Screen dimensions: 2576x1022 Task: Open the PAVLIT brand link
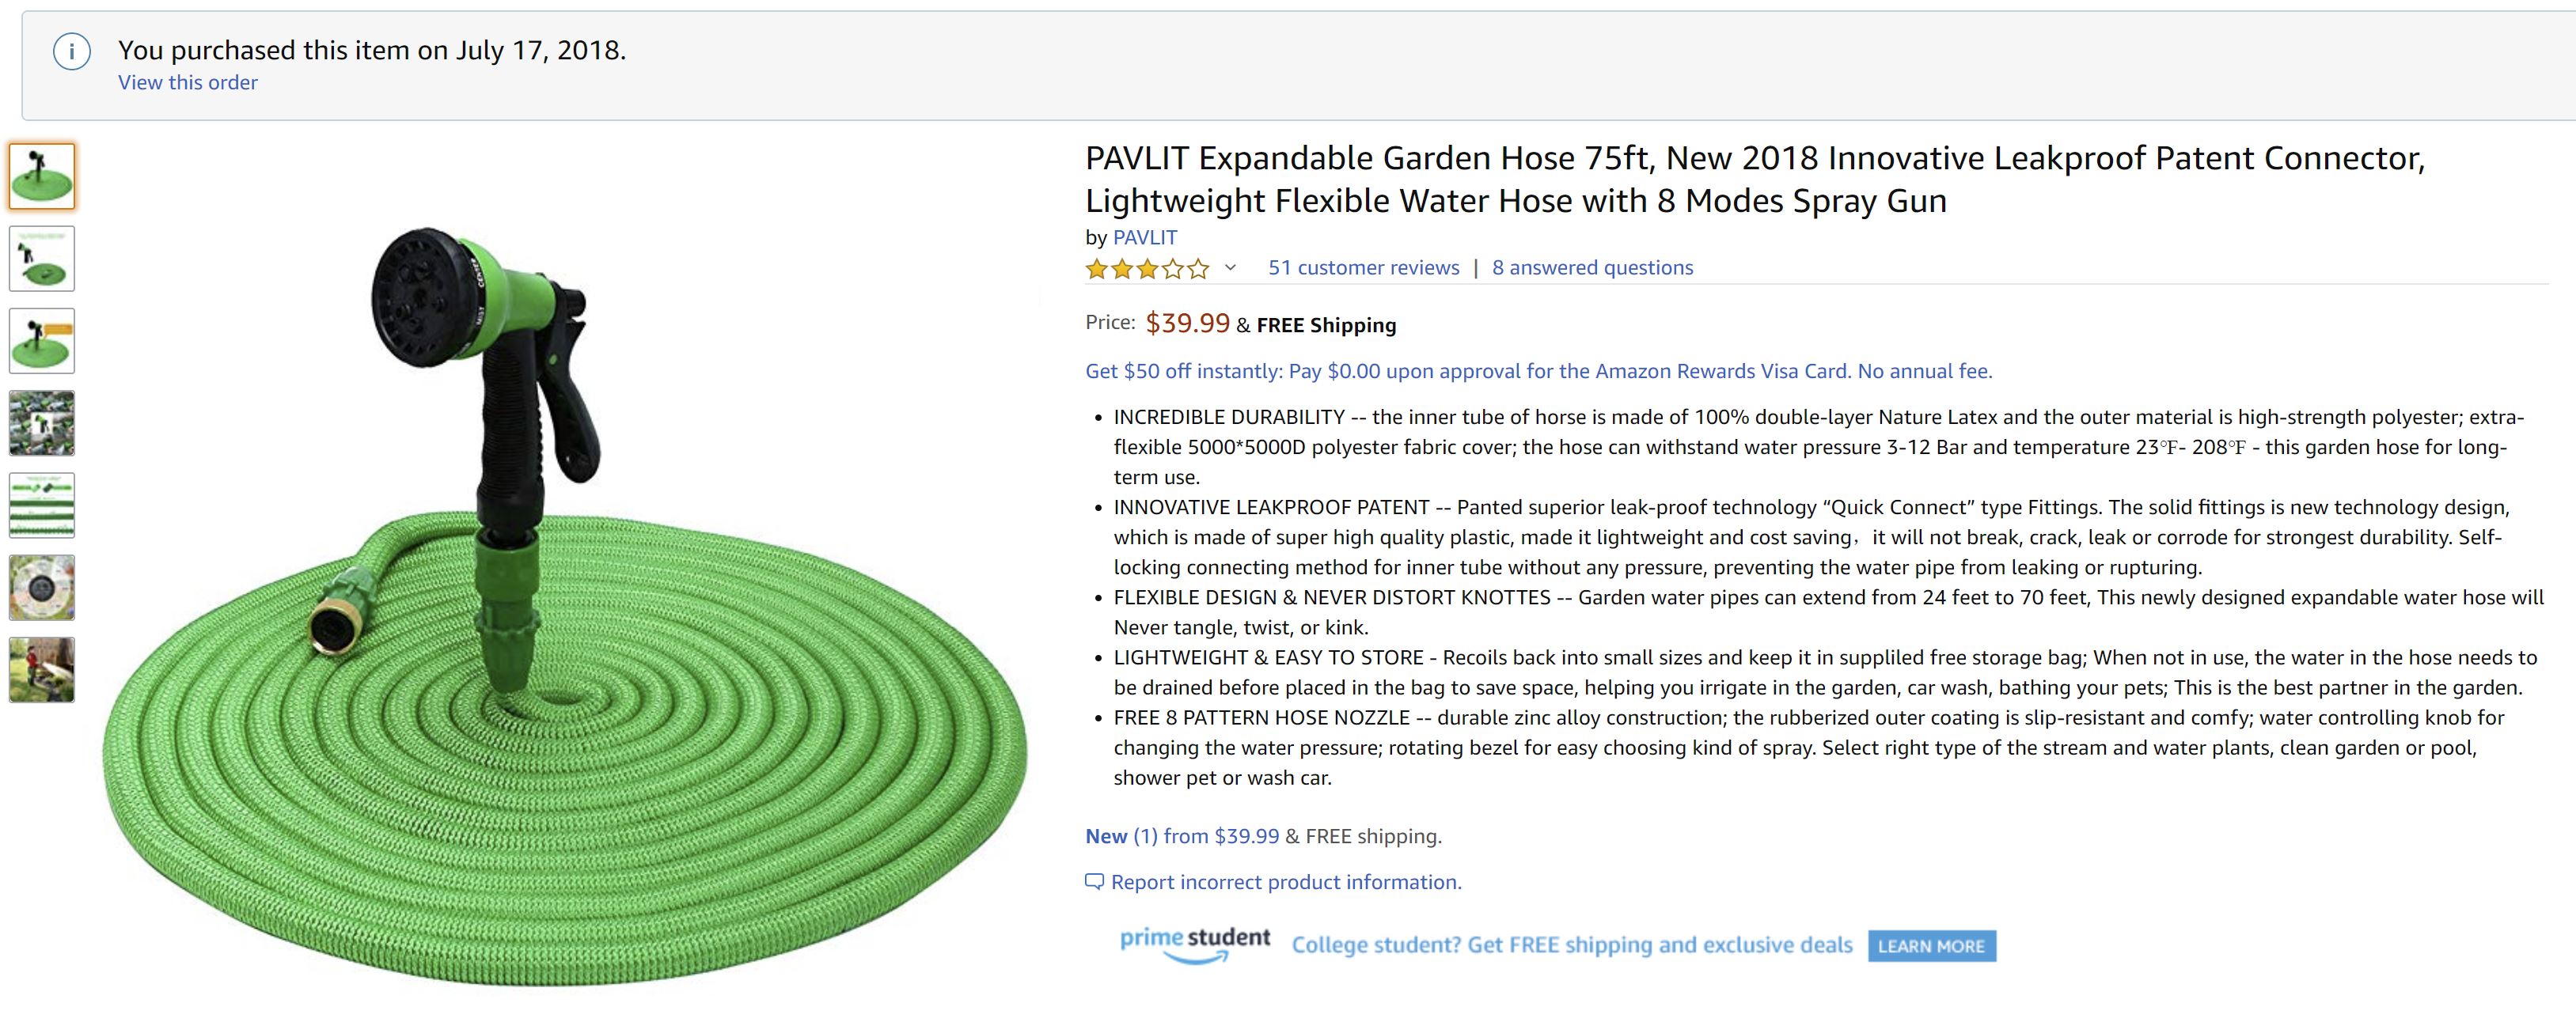1145,238
